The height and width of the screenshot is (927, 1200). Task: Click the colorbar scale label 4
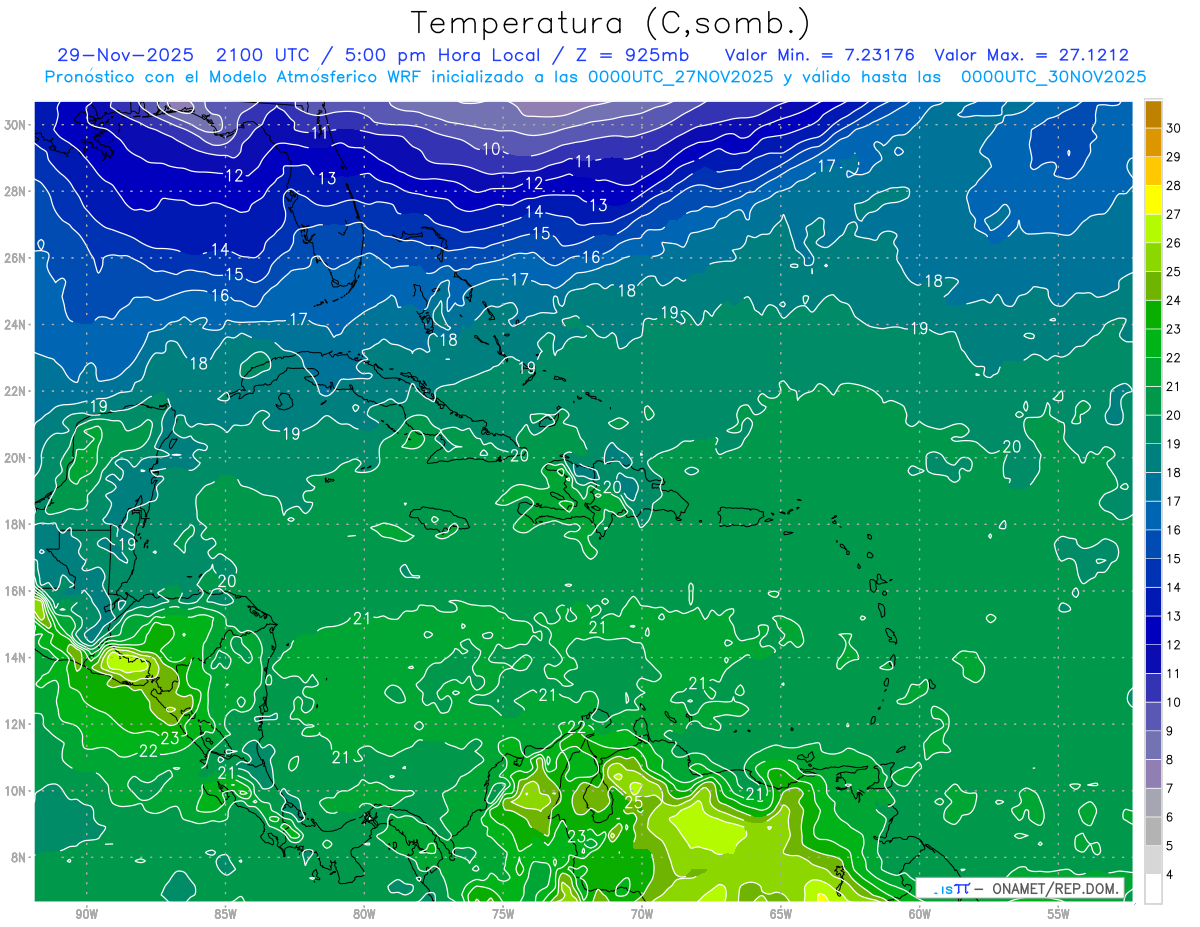[x=1170, y=875]
